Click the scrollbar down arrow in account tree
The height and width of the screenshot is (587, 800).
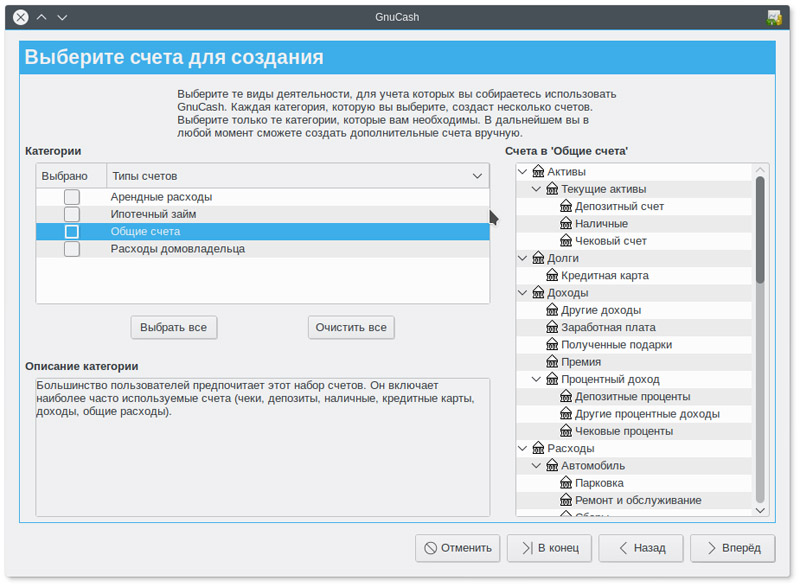(760, 511)
